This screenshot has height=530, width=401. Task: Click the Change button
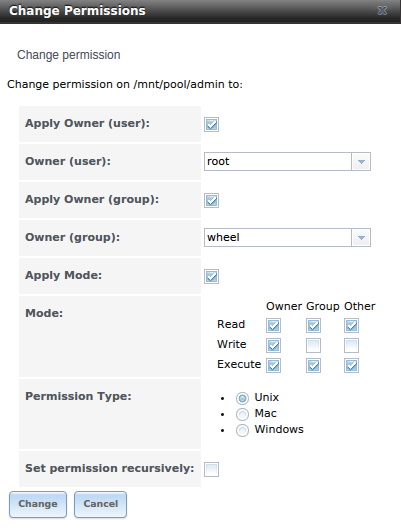coord(38,504)
